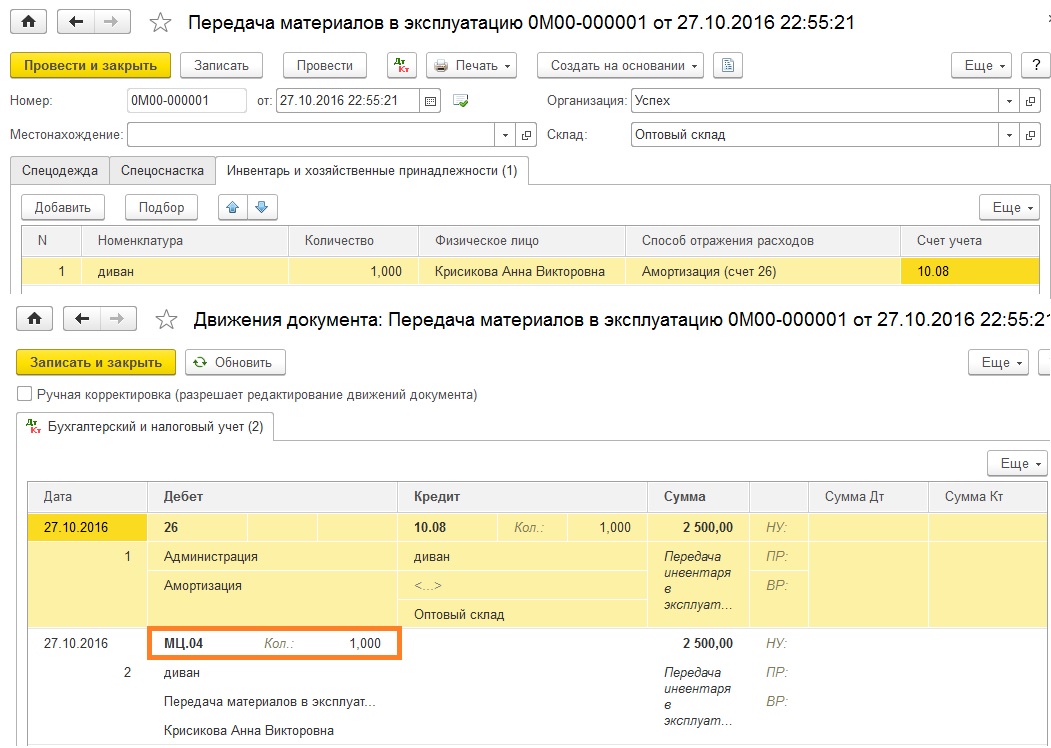Move the table row up with the blue up arrow
Image resolution: width=1051 pixels, height=748 pixels.
[233, 208]
